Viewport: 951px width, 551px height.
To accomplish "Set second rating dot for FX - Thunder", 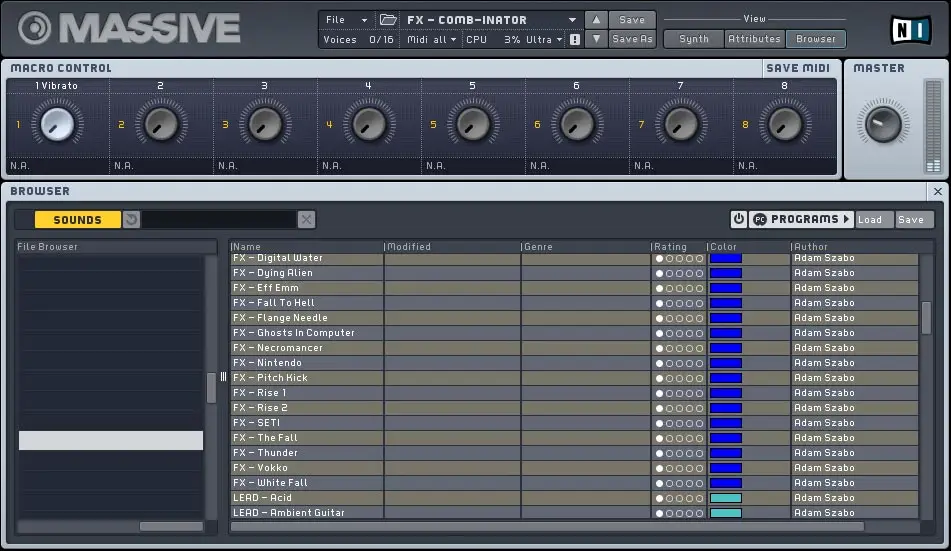I will [670, 453].
